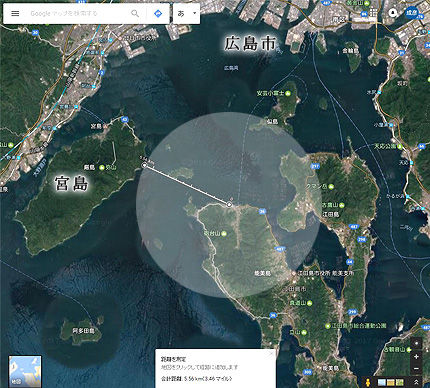Click the 安芸小富士 peak marker
This screenshot has width=430, height=388.
288,93
